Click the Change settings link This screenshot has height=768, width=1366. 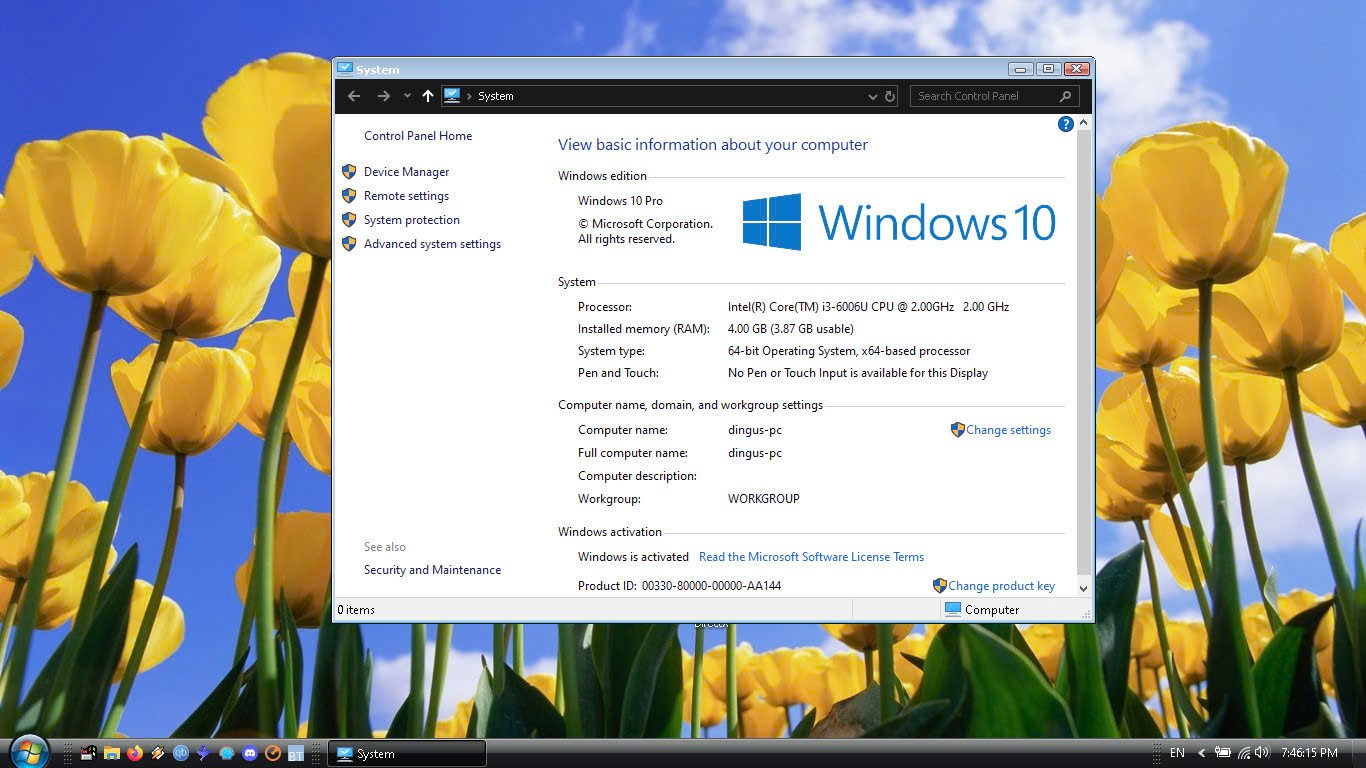coord(1008,430)
